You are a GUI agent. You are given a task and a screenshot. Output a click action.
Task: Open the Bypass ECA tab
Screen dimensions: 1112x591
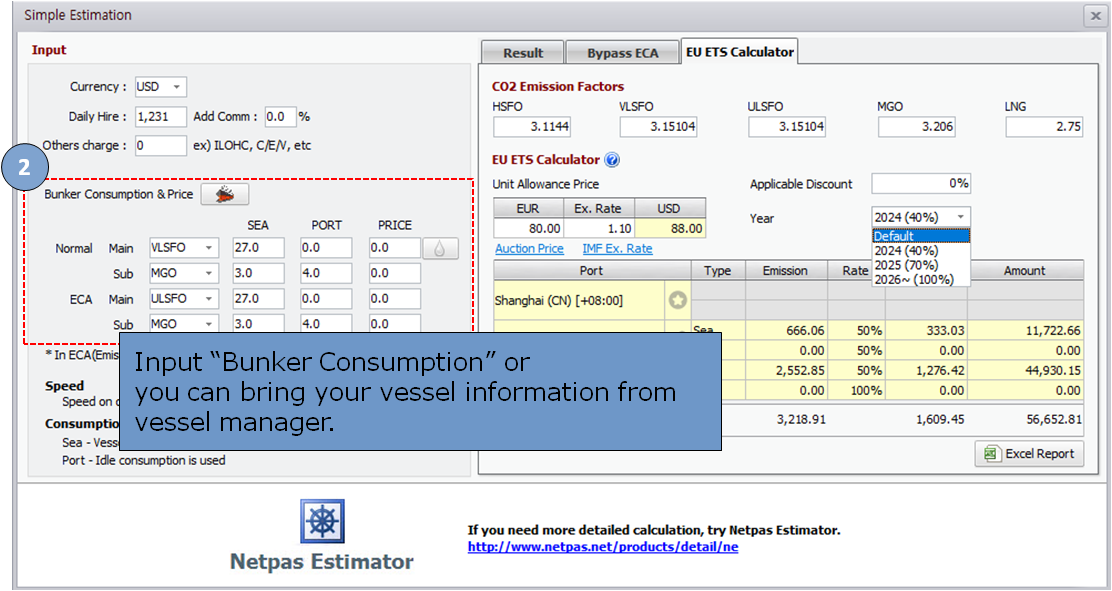622,53
